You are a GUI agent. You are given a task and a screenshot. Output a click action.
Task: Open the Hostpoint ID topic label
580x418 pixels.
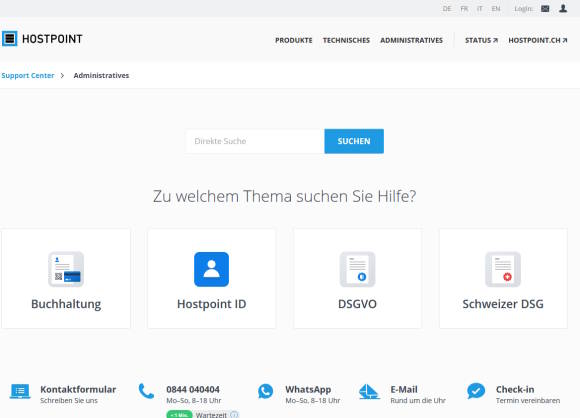[212, 304]
